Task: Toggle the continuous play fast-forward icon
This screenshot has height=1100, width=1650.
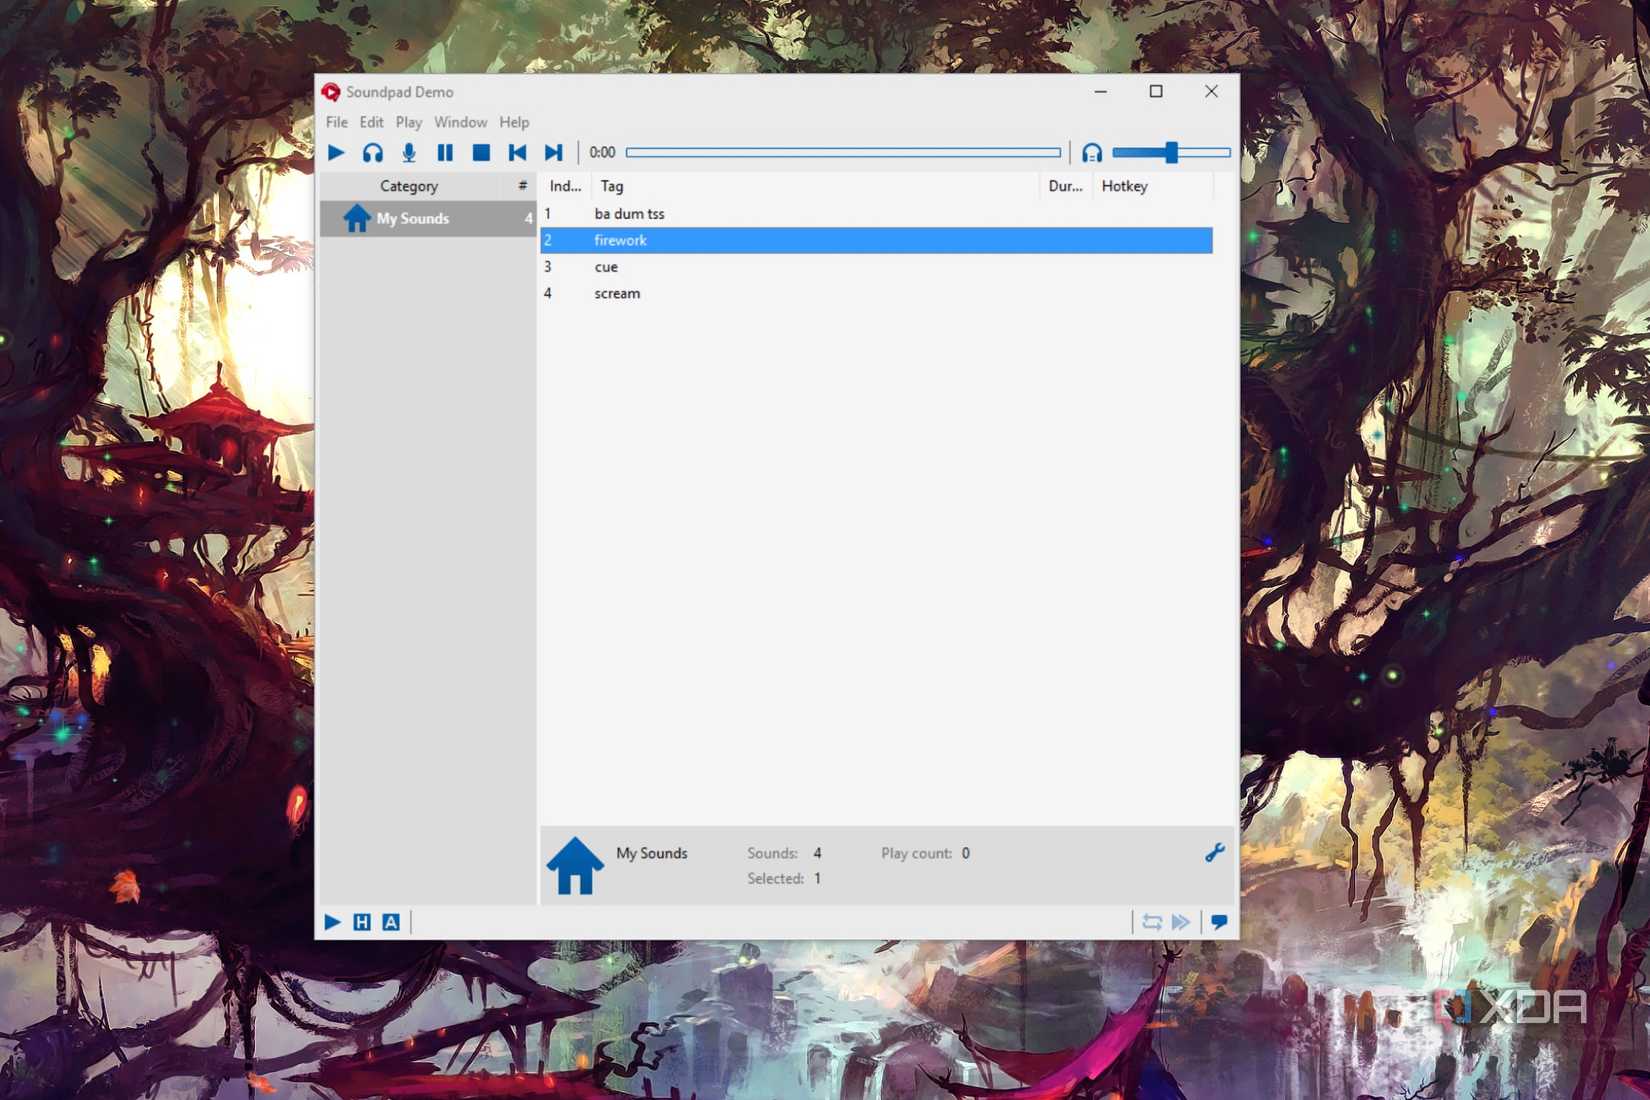Action: click(1181, 922)
